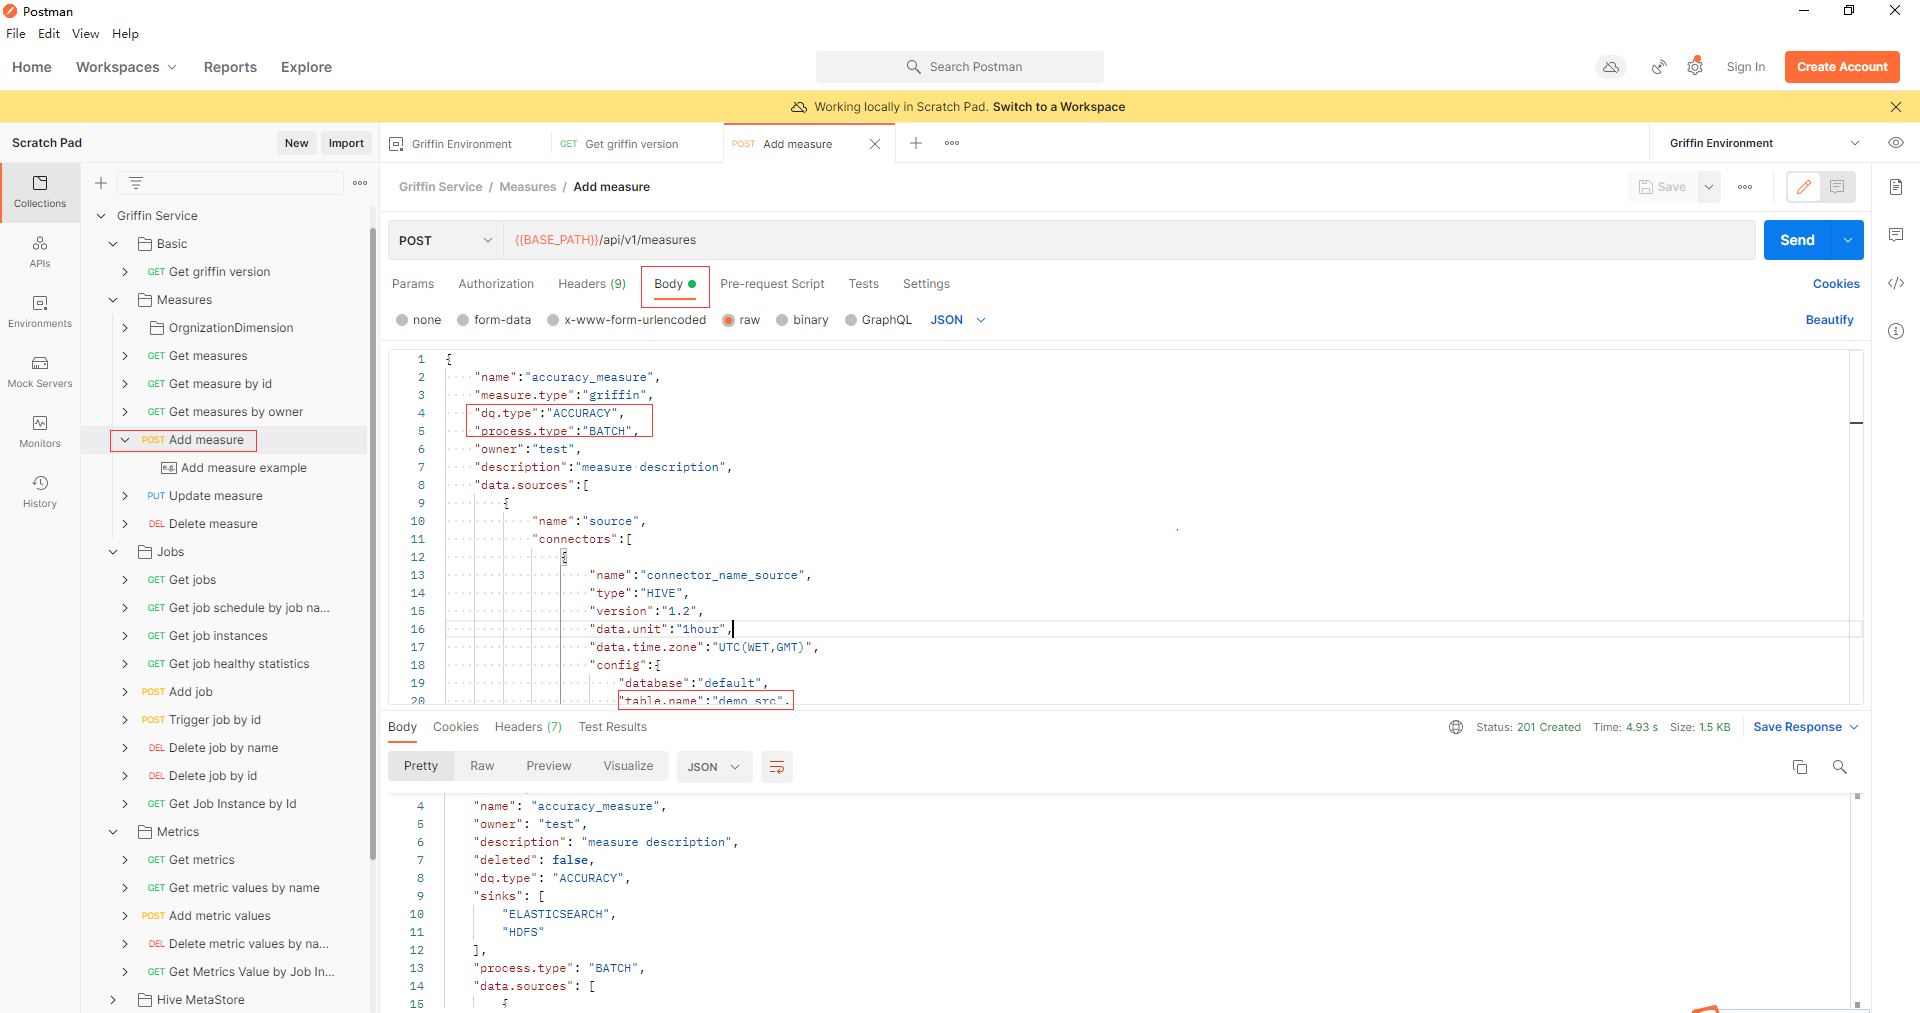
Task: Open tab options three-dots menu
Action: pos(952,143)
